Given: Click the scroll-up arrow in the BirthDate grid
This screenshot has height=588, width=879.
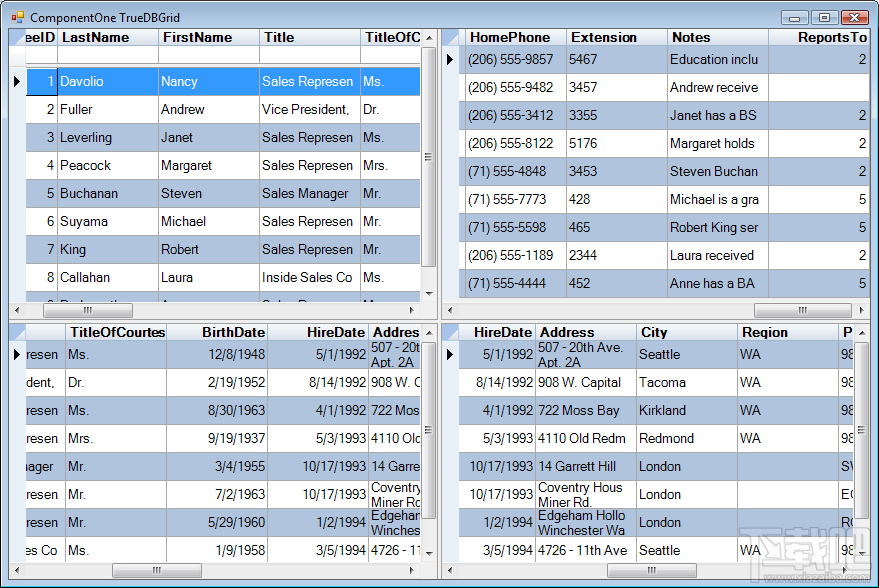Looking at the screenshot, I should [429, 333].
